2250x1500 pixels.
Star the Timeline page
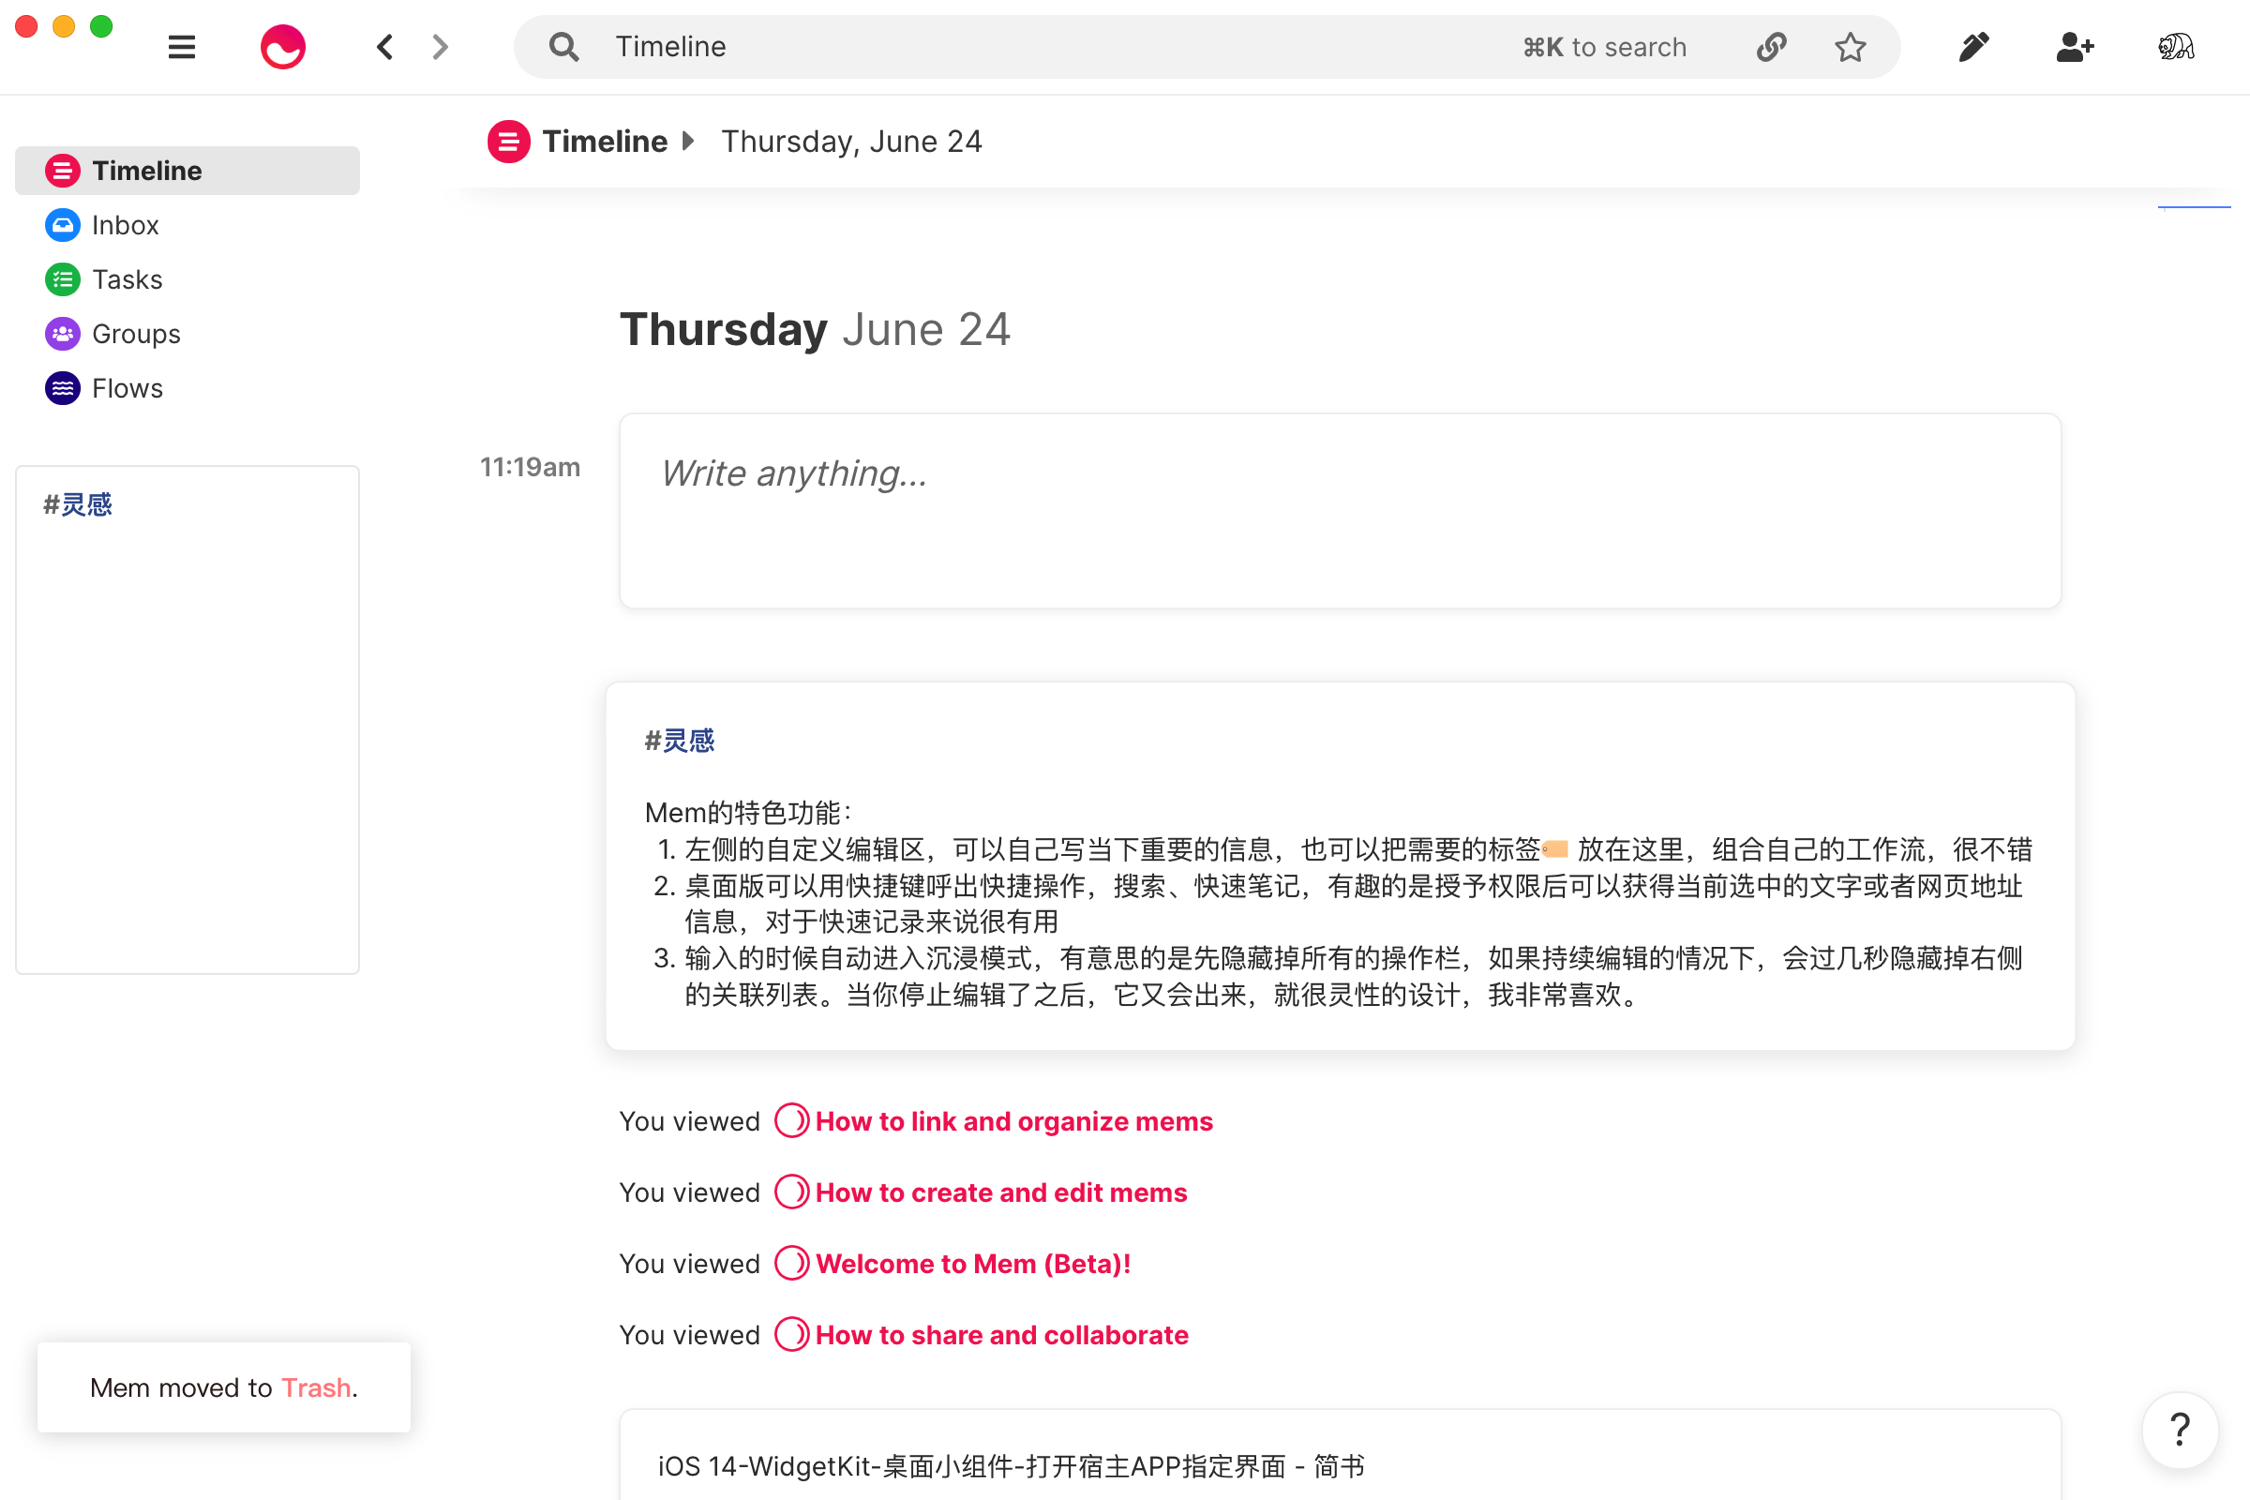coord(1850,47)
